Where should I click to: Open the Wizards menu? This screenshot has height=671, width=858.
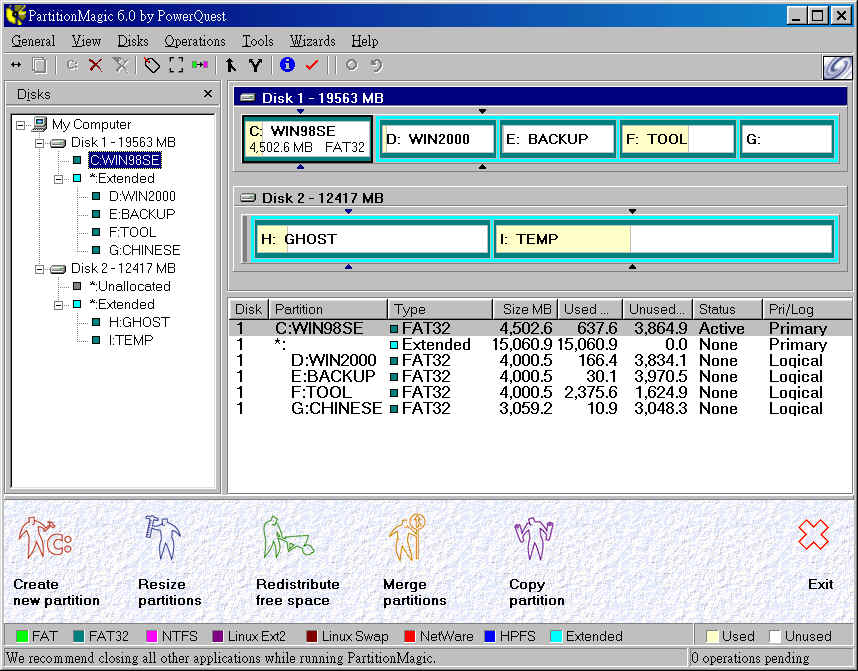pyautogui.click(x=312, y=41)
